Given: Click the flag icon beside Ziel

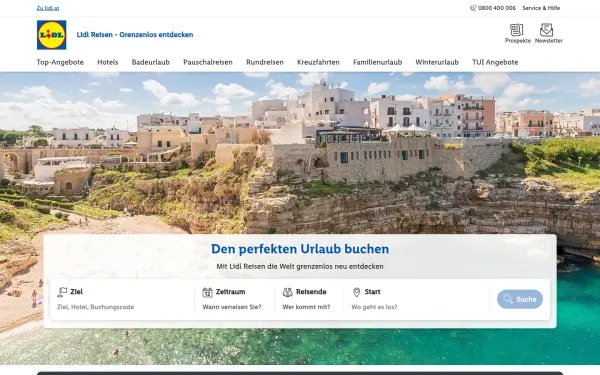Looking at the screenshot, I should pos(62,292).
